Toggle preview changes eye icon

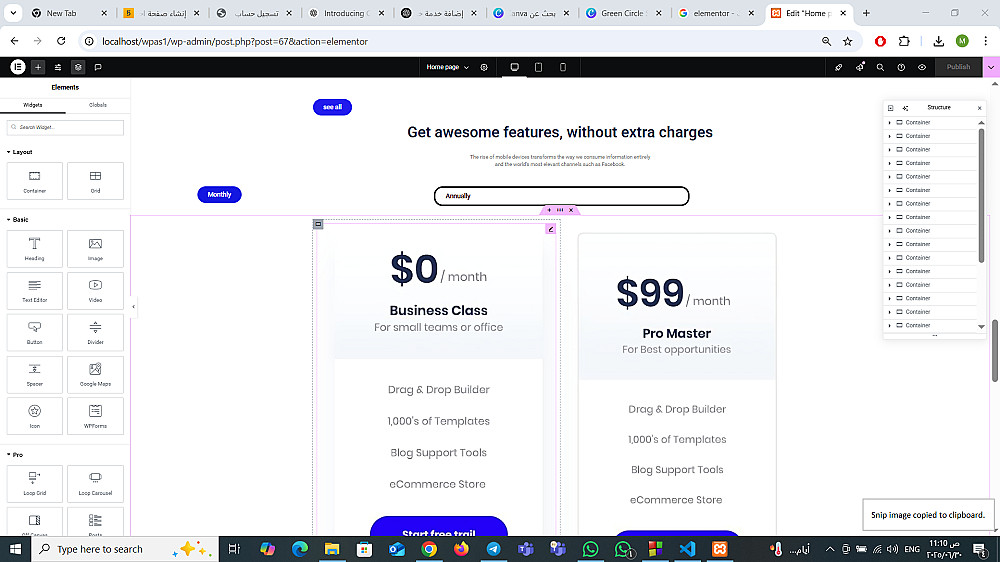pyautogui.click(x=922, y=67)
